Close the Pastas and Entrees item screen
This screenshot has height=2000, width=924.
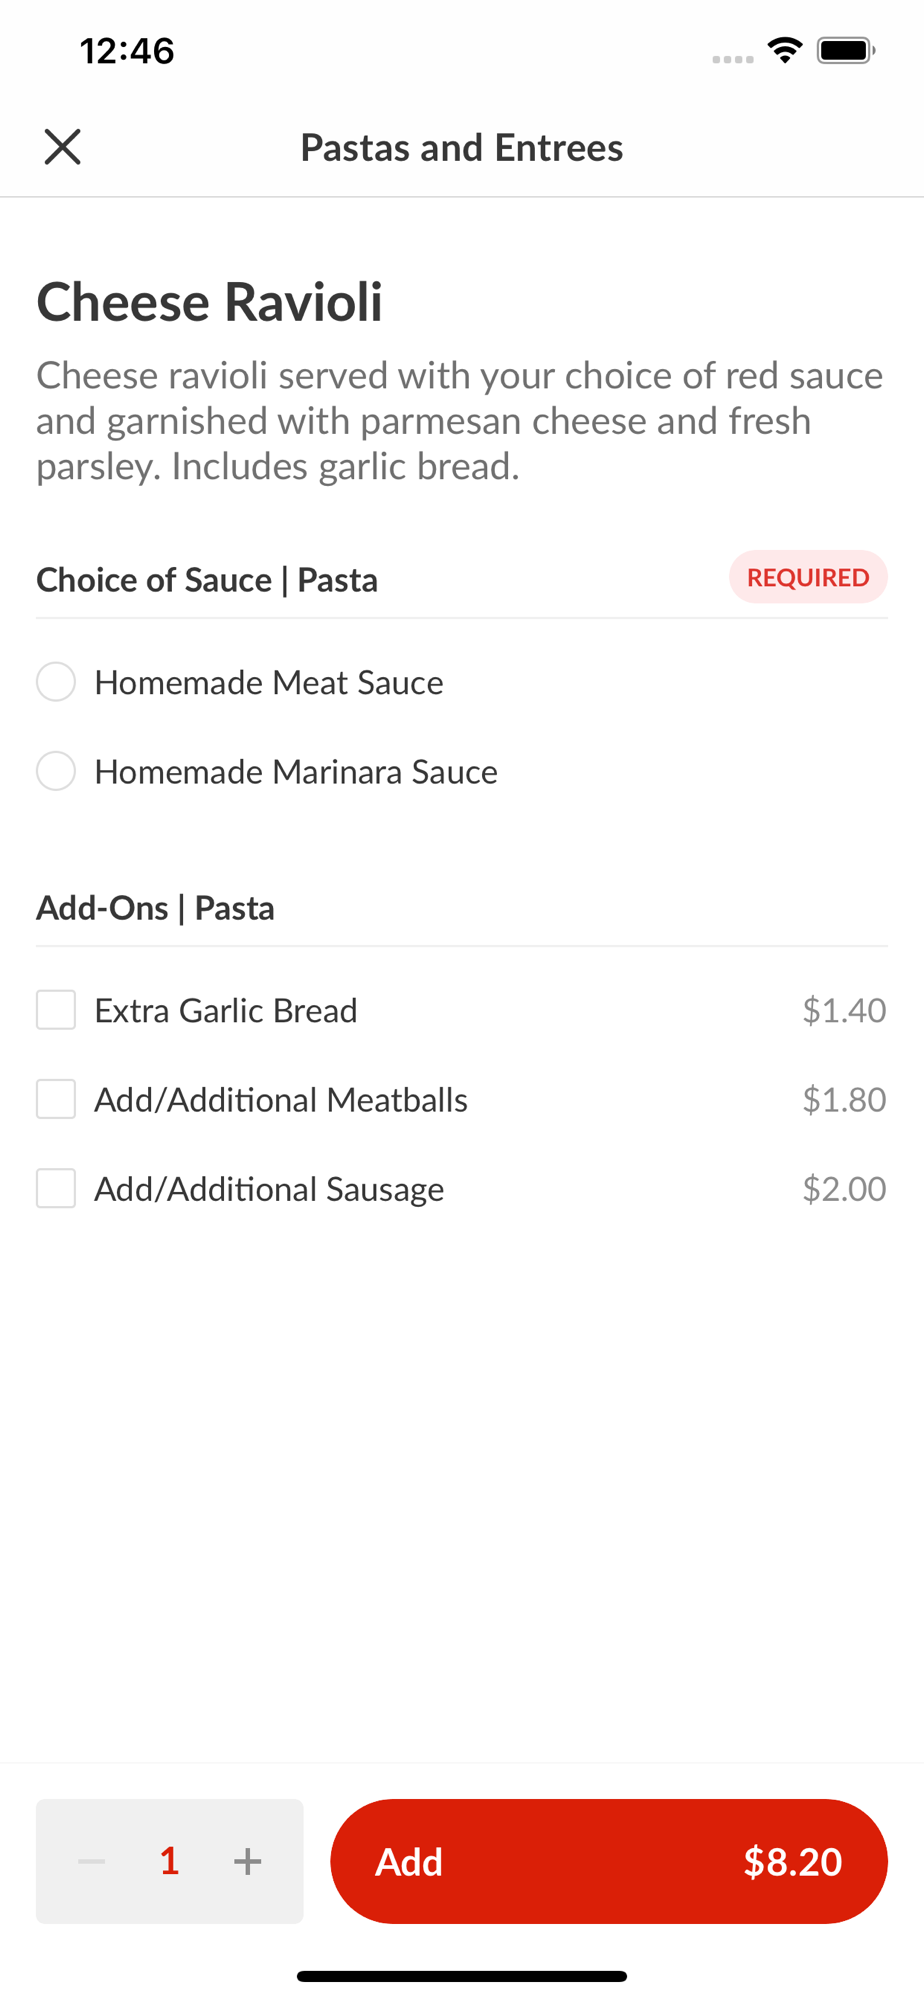point(62,147)
